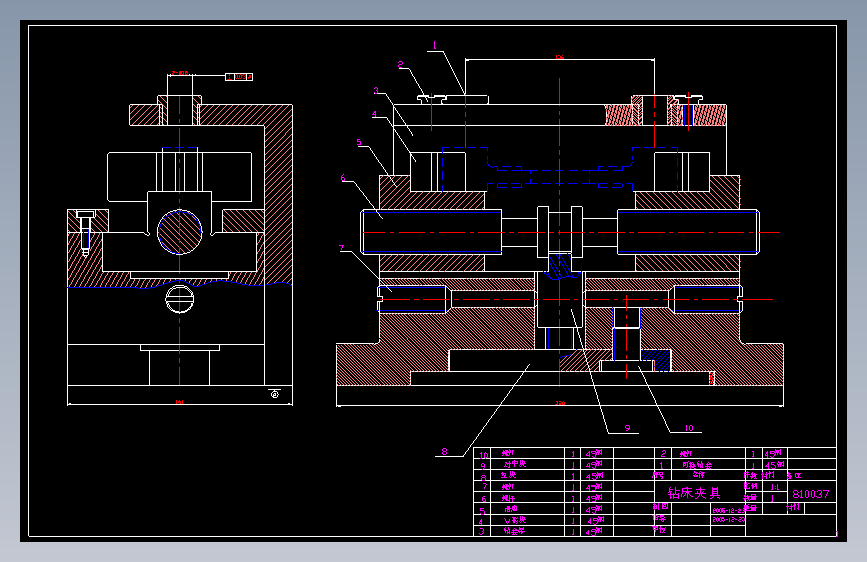867x562 pixels.
Task: Click the row number 10 in parts list
Action: (484, 455)
